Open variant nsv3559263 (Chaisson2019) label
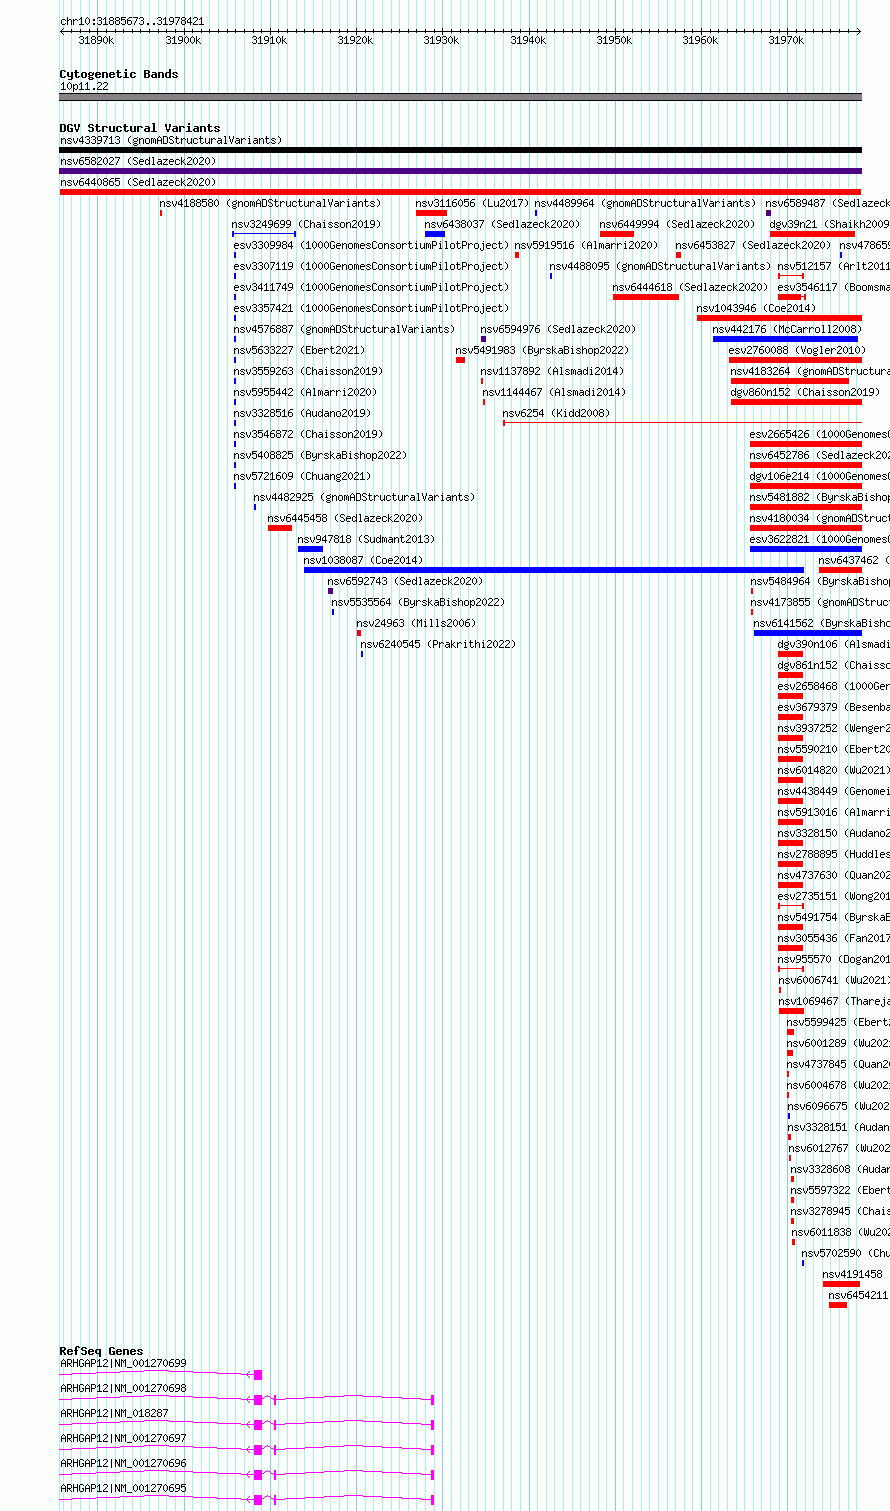The image size is (890, 1511). point(307,371)
